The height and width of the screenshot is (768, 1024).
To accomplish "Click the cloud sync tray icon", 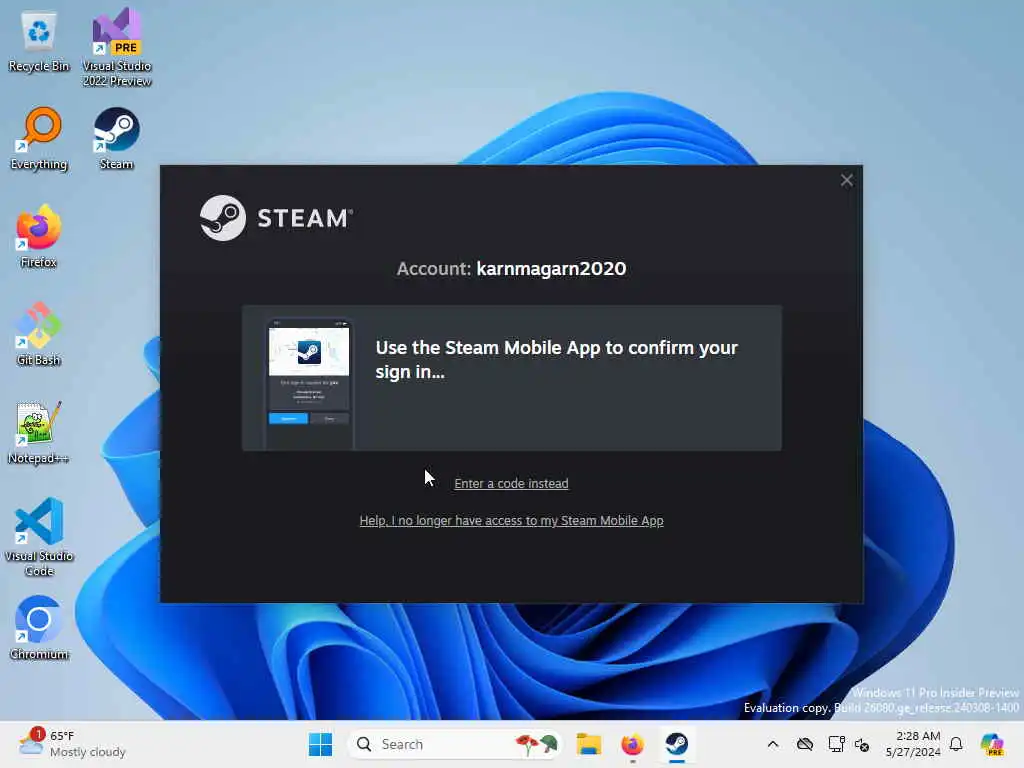I will (805, 744).
